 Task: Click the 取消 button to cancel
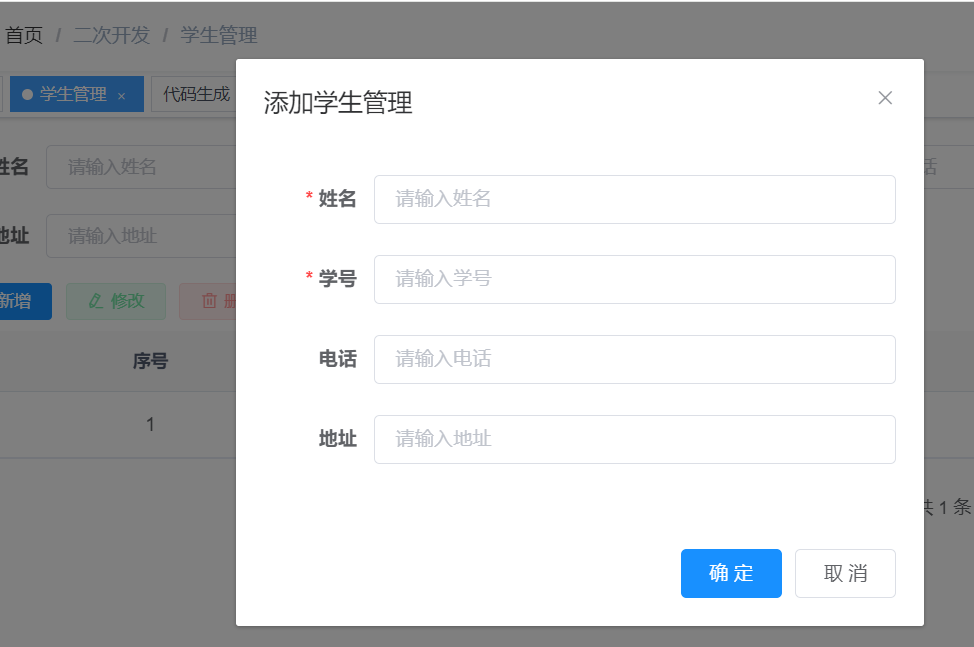(x=845, y=573)
